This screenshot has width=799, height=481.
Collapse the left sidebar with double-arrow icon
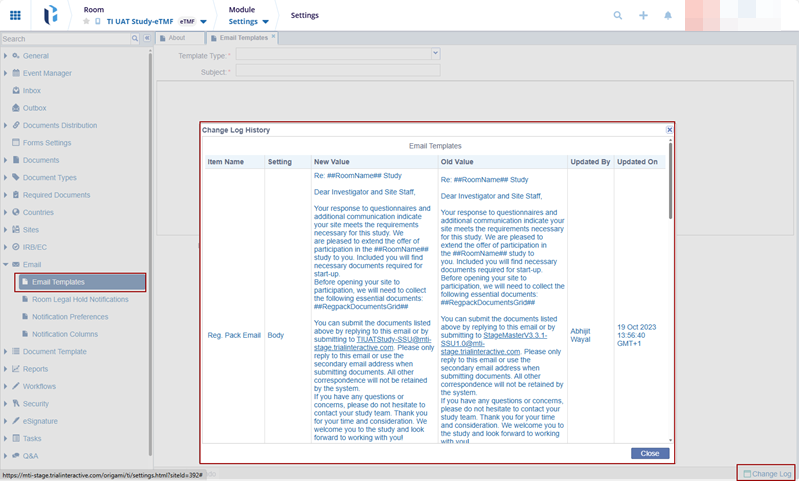(x=147, y=39)
